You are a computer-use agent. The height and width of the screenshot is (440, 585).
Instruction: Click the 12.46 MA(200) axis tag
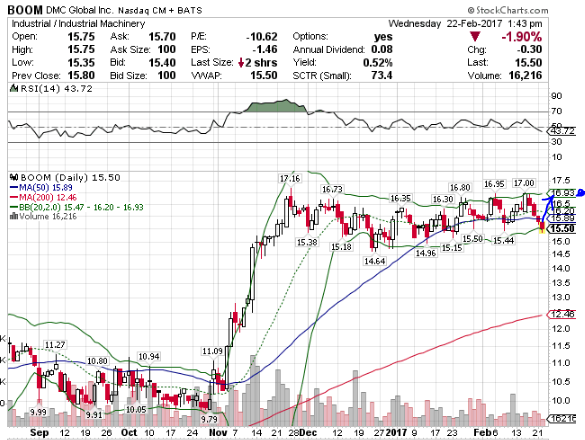562,314
